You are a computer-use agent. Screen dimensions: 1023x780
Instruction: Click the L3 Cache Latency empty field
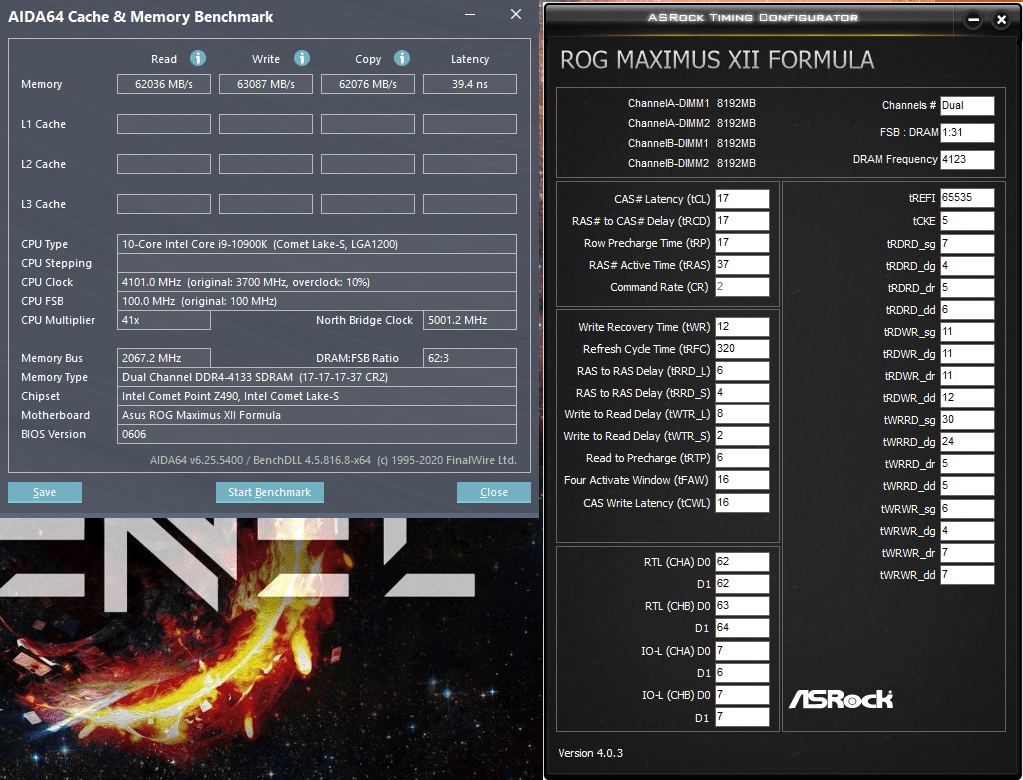[x=470, y=204]
